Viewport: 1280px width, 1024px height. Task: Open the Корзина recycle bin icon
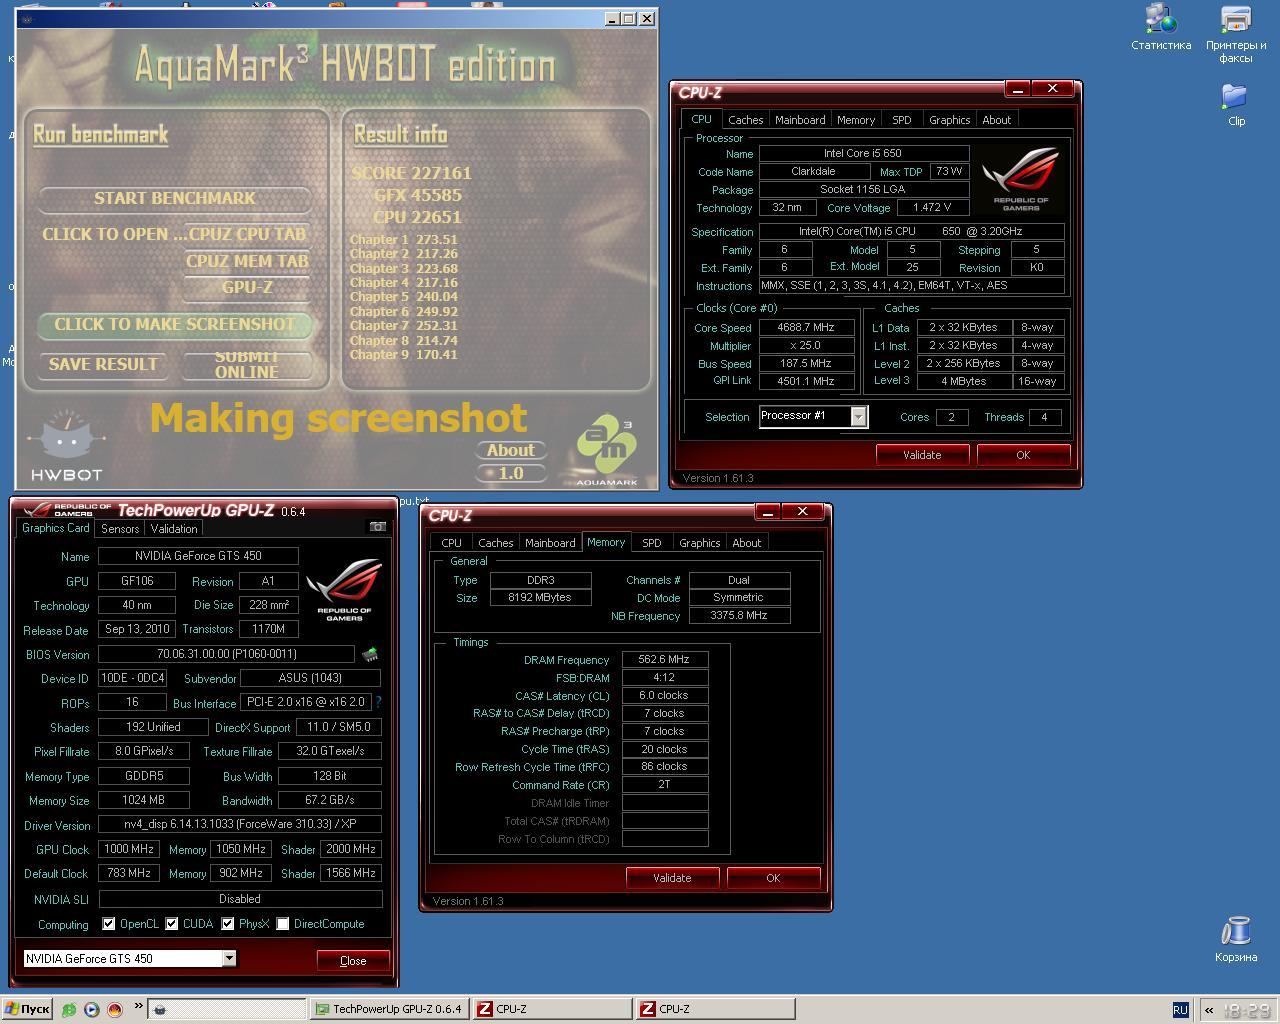pos(1236,939)
